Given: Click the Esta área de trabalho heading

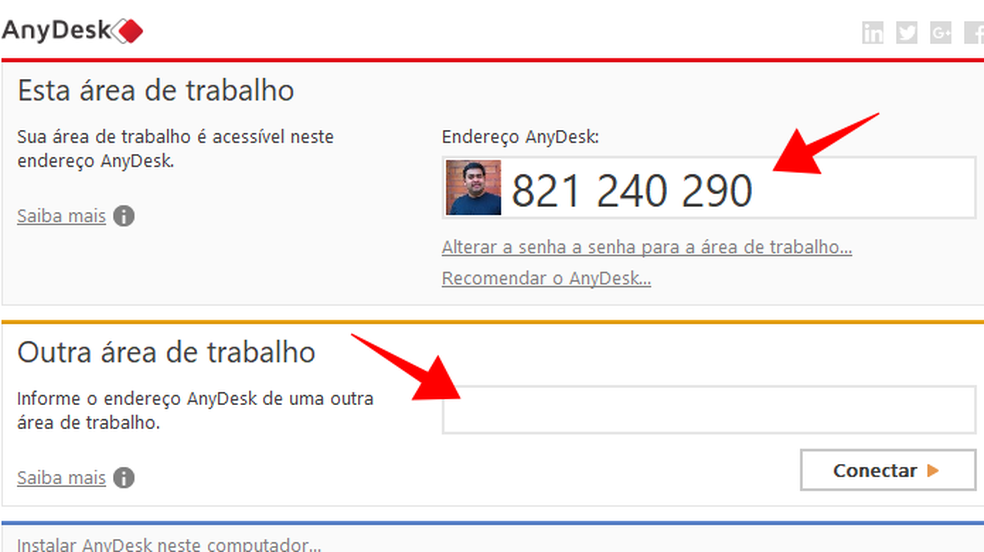Looking at the screenshot, I should pos(156,91).
